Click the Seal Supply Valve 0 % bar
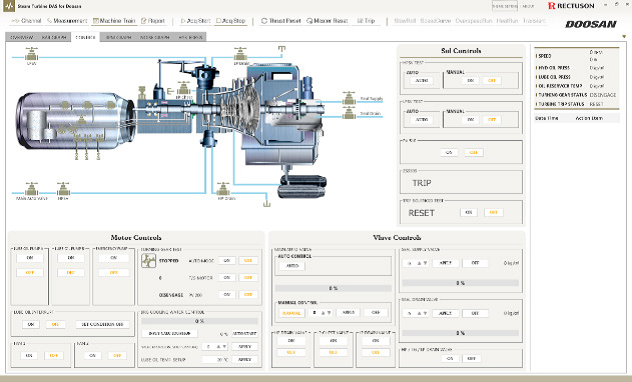This screenshot has width=632, height=382. (460, 283)
